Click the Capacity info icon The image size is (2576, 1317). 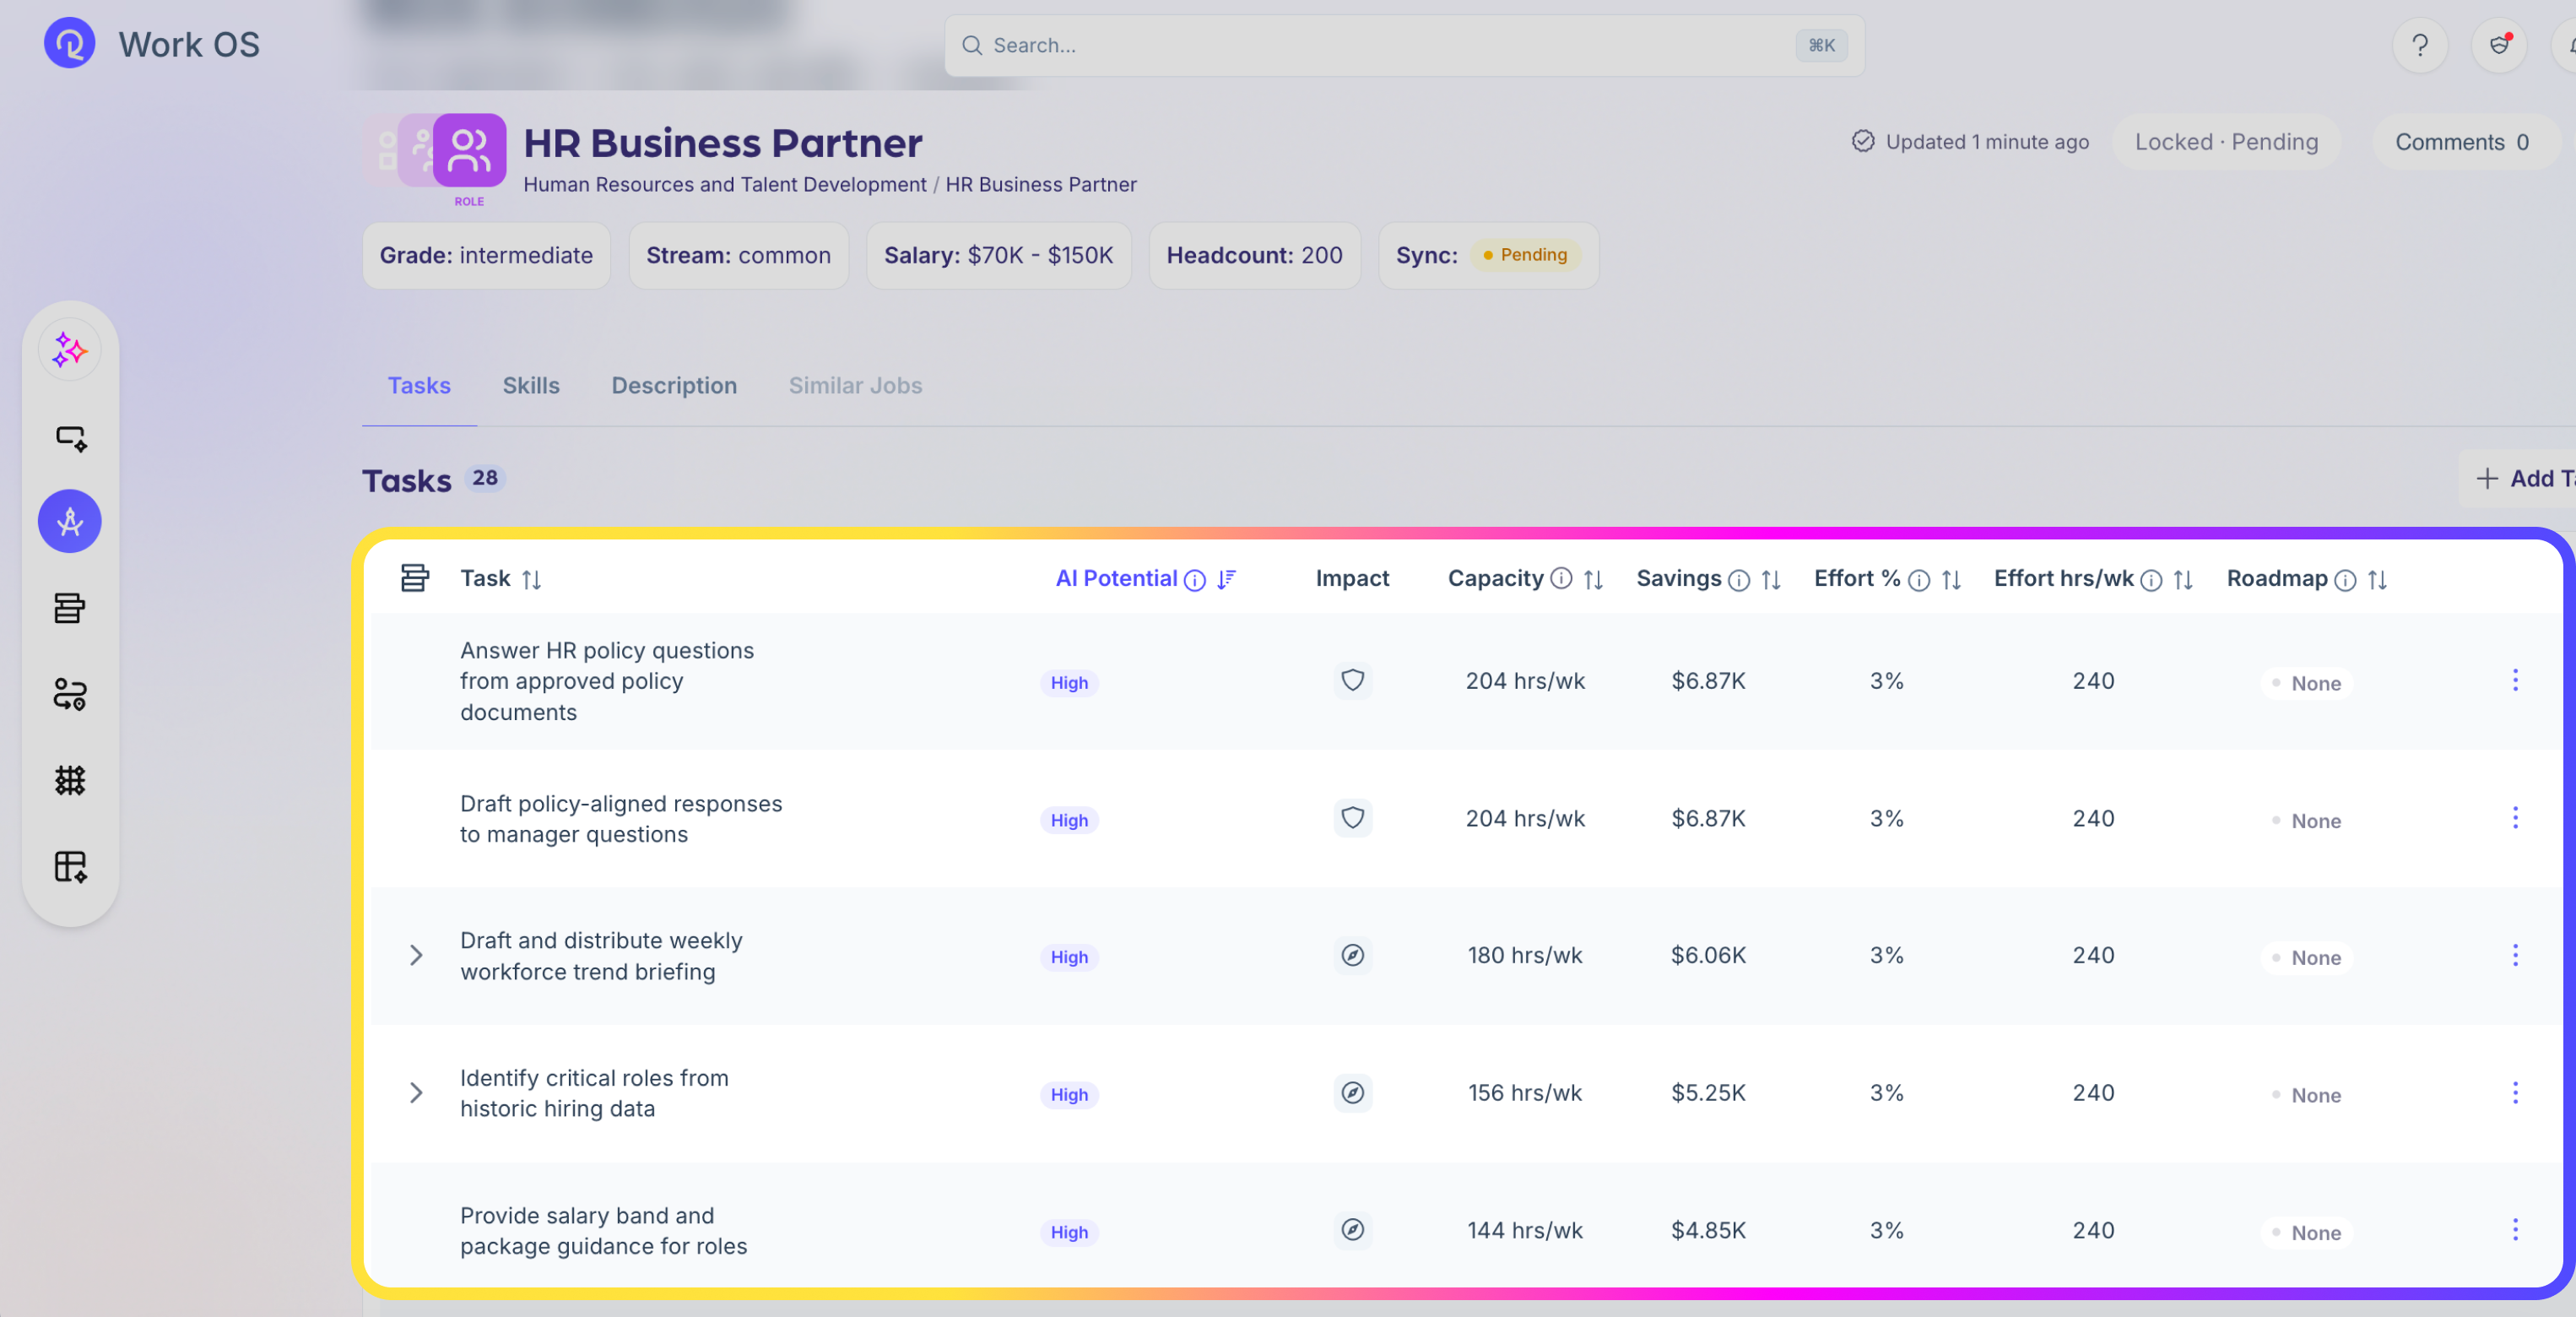(x=1560, y=578)
